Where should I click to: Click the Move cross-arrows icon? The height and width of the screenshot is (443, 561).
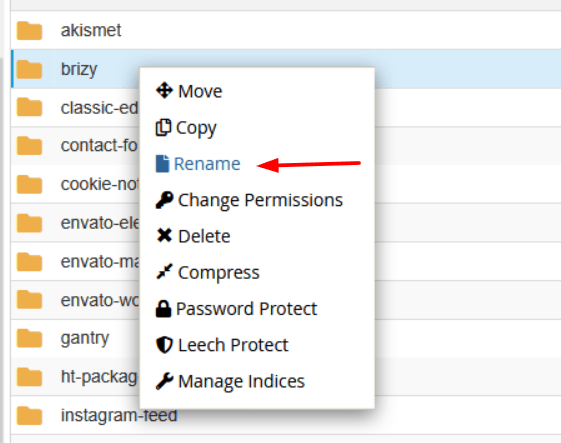coord(164,91)
